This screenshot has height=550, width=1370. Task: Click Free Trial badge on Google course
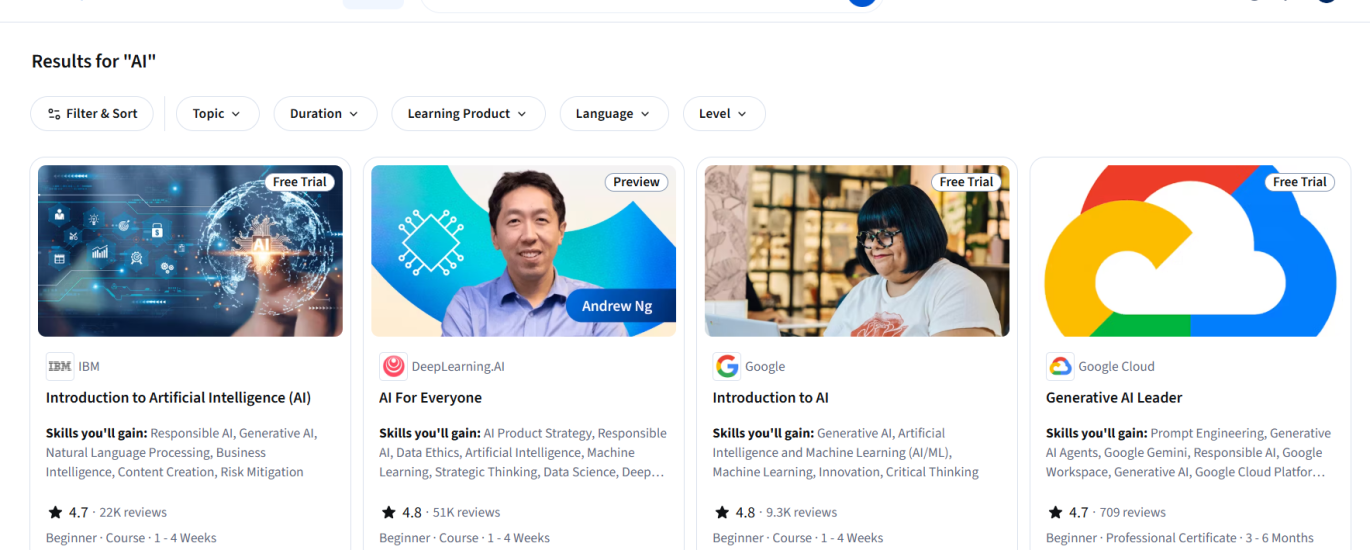[x=966, y=182]
